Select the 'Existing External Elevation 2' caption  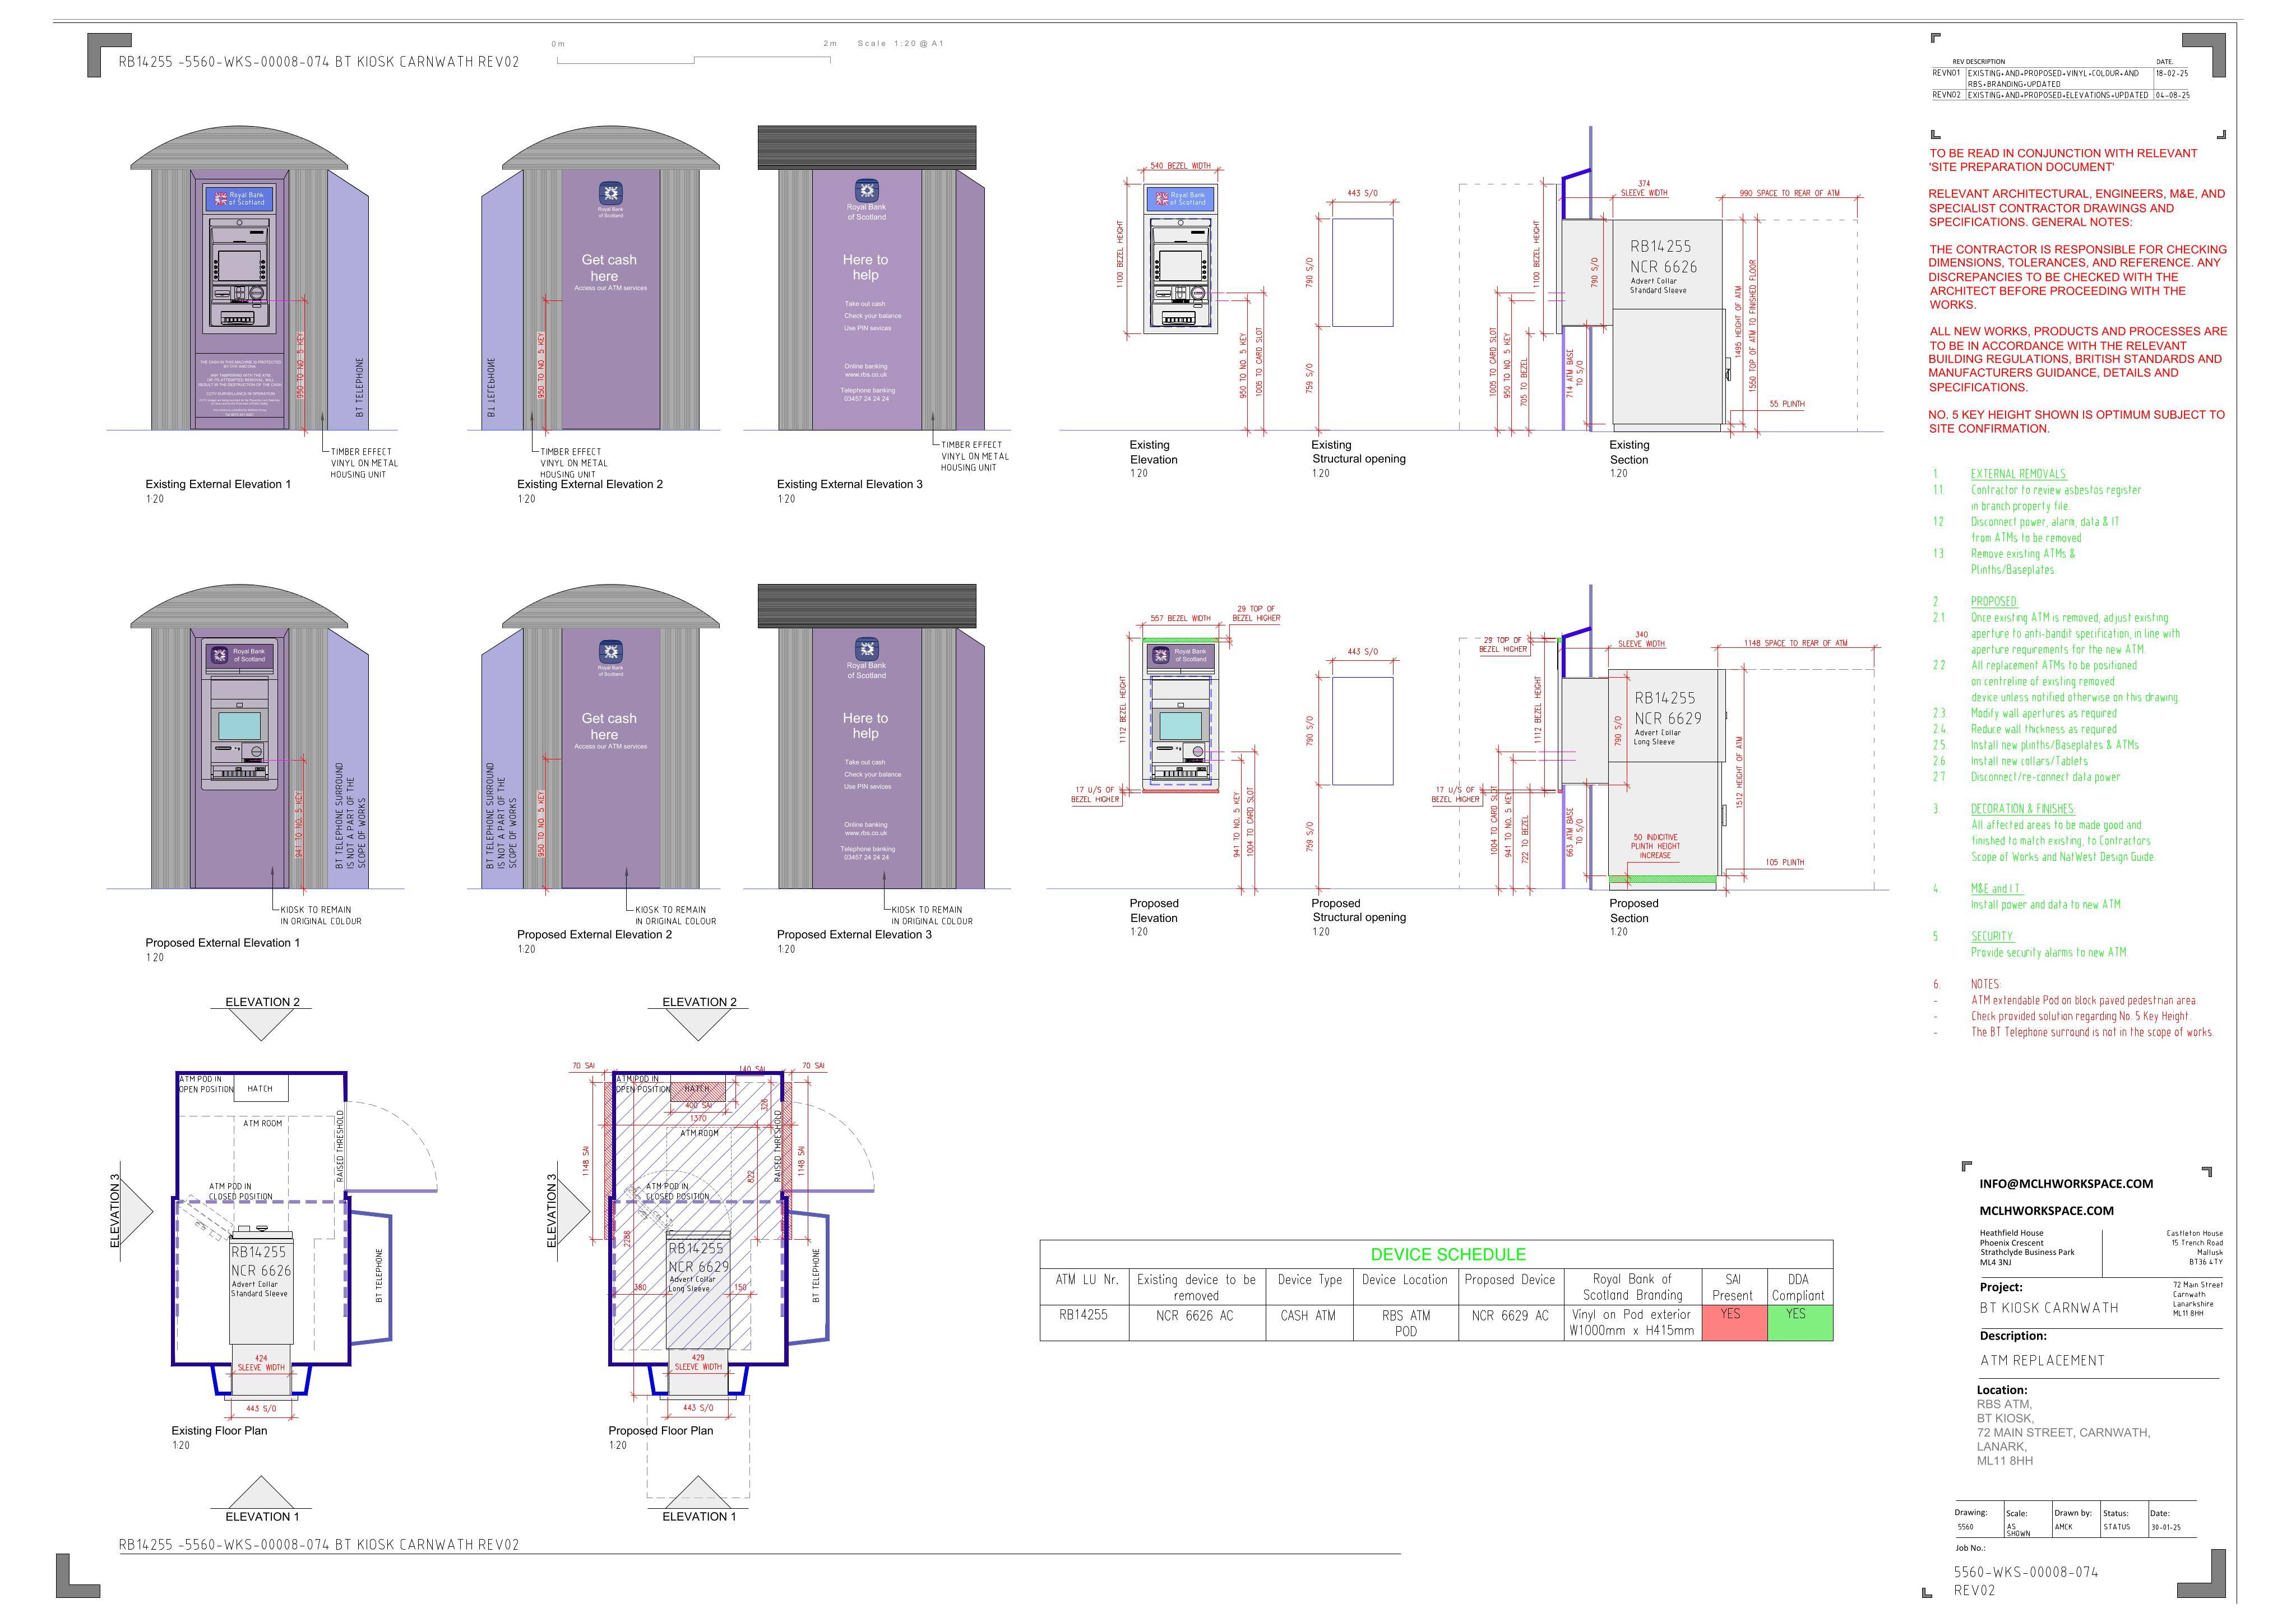pyautogui.click(x=590, y=484)
